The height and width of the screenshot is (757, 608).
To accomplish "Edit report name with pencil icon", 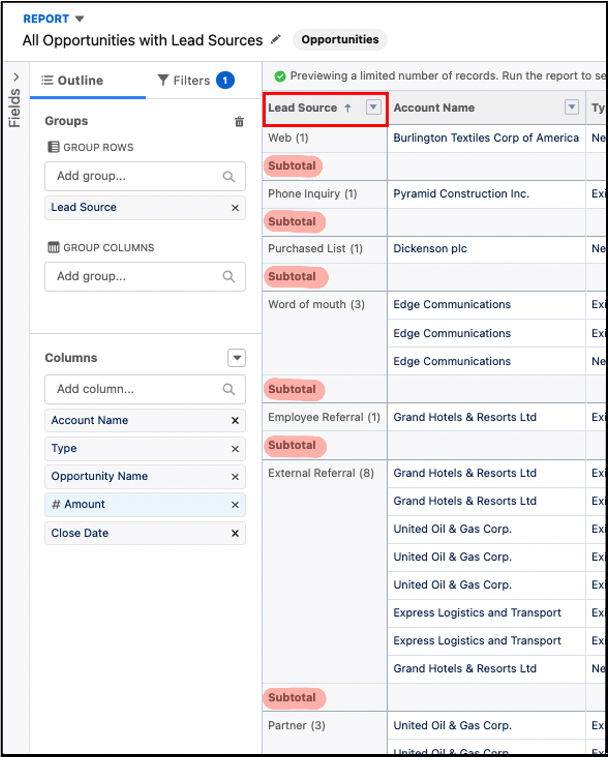I will (276, 40).
